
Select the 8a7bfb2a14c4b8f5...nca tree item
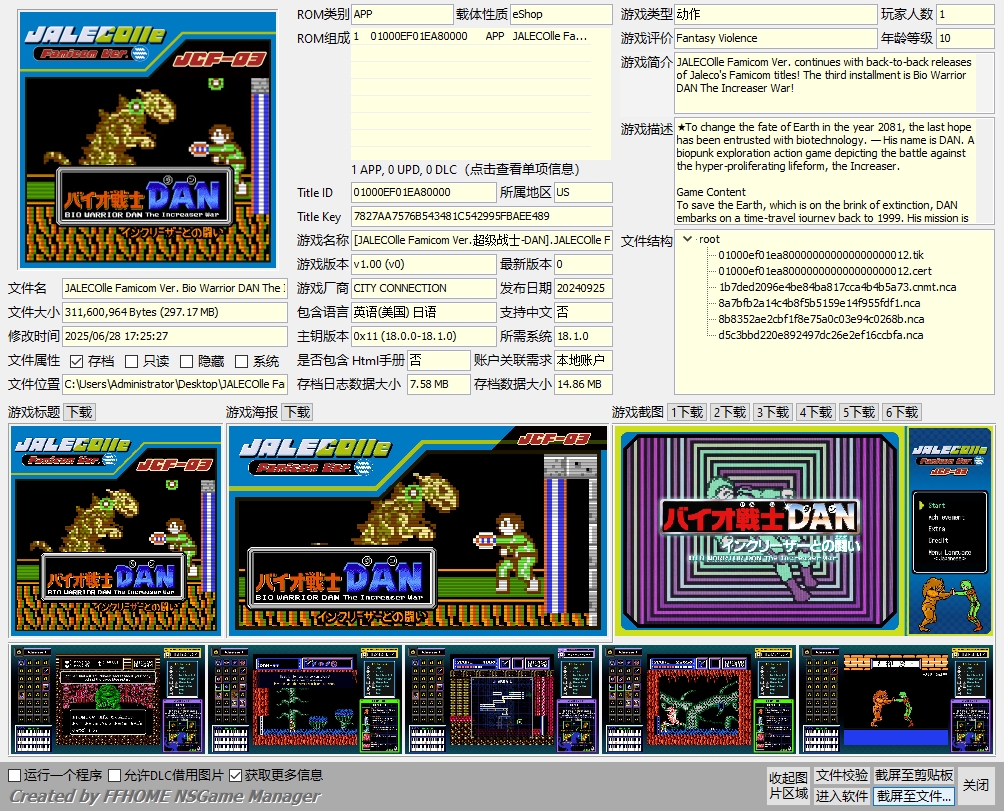point(819,303)
